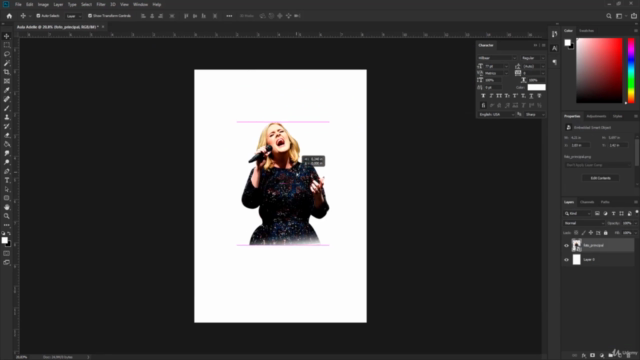Select the Eraser tool
Viewport: 640px width, 360px height.
click(7, 135)
